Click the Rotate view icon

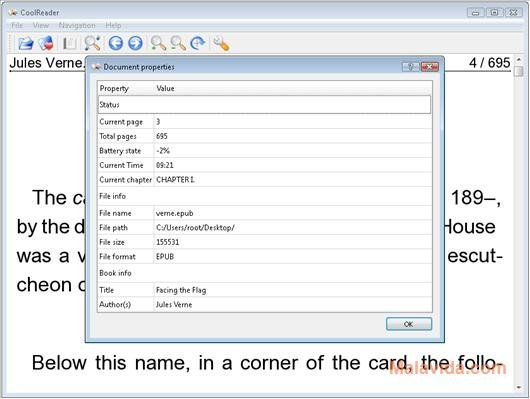tap(198, 43)
